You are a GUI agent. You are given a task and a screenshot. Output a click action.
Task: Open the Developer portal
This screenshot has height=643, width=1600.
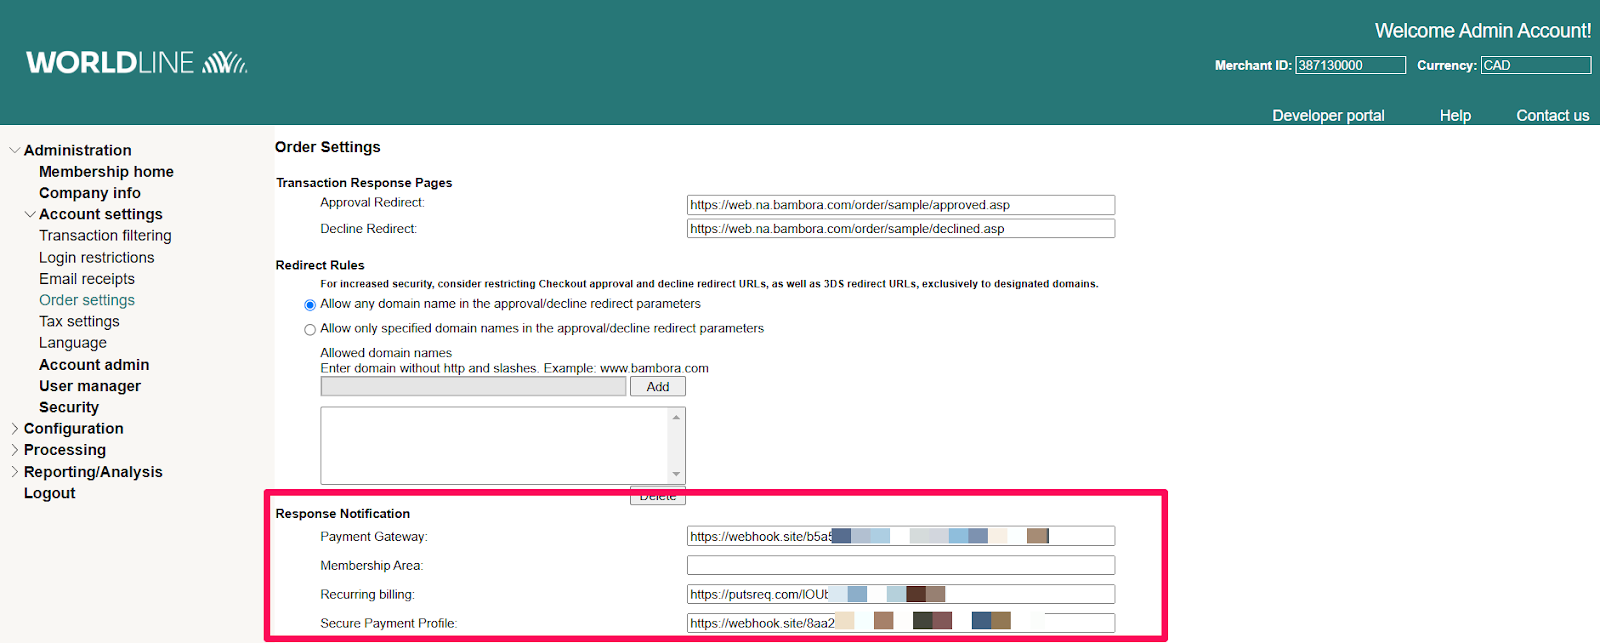point(1328,115)
